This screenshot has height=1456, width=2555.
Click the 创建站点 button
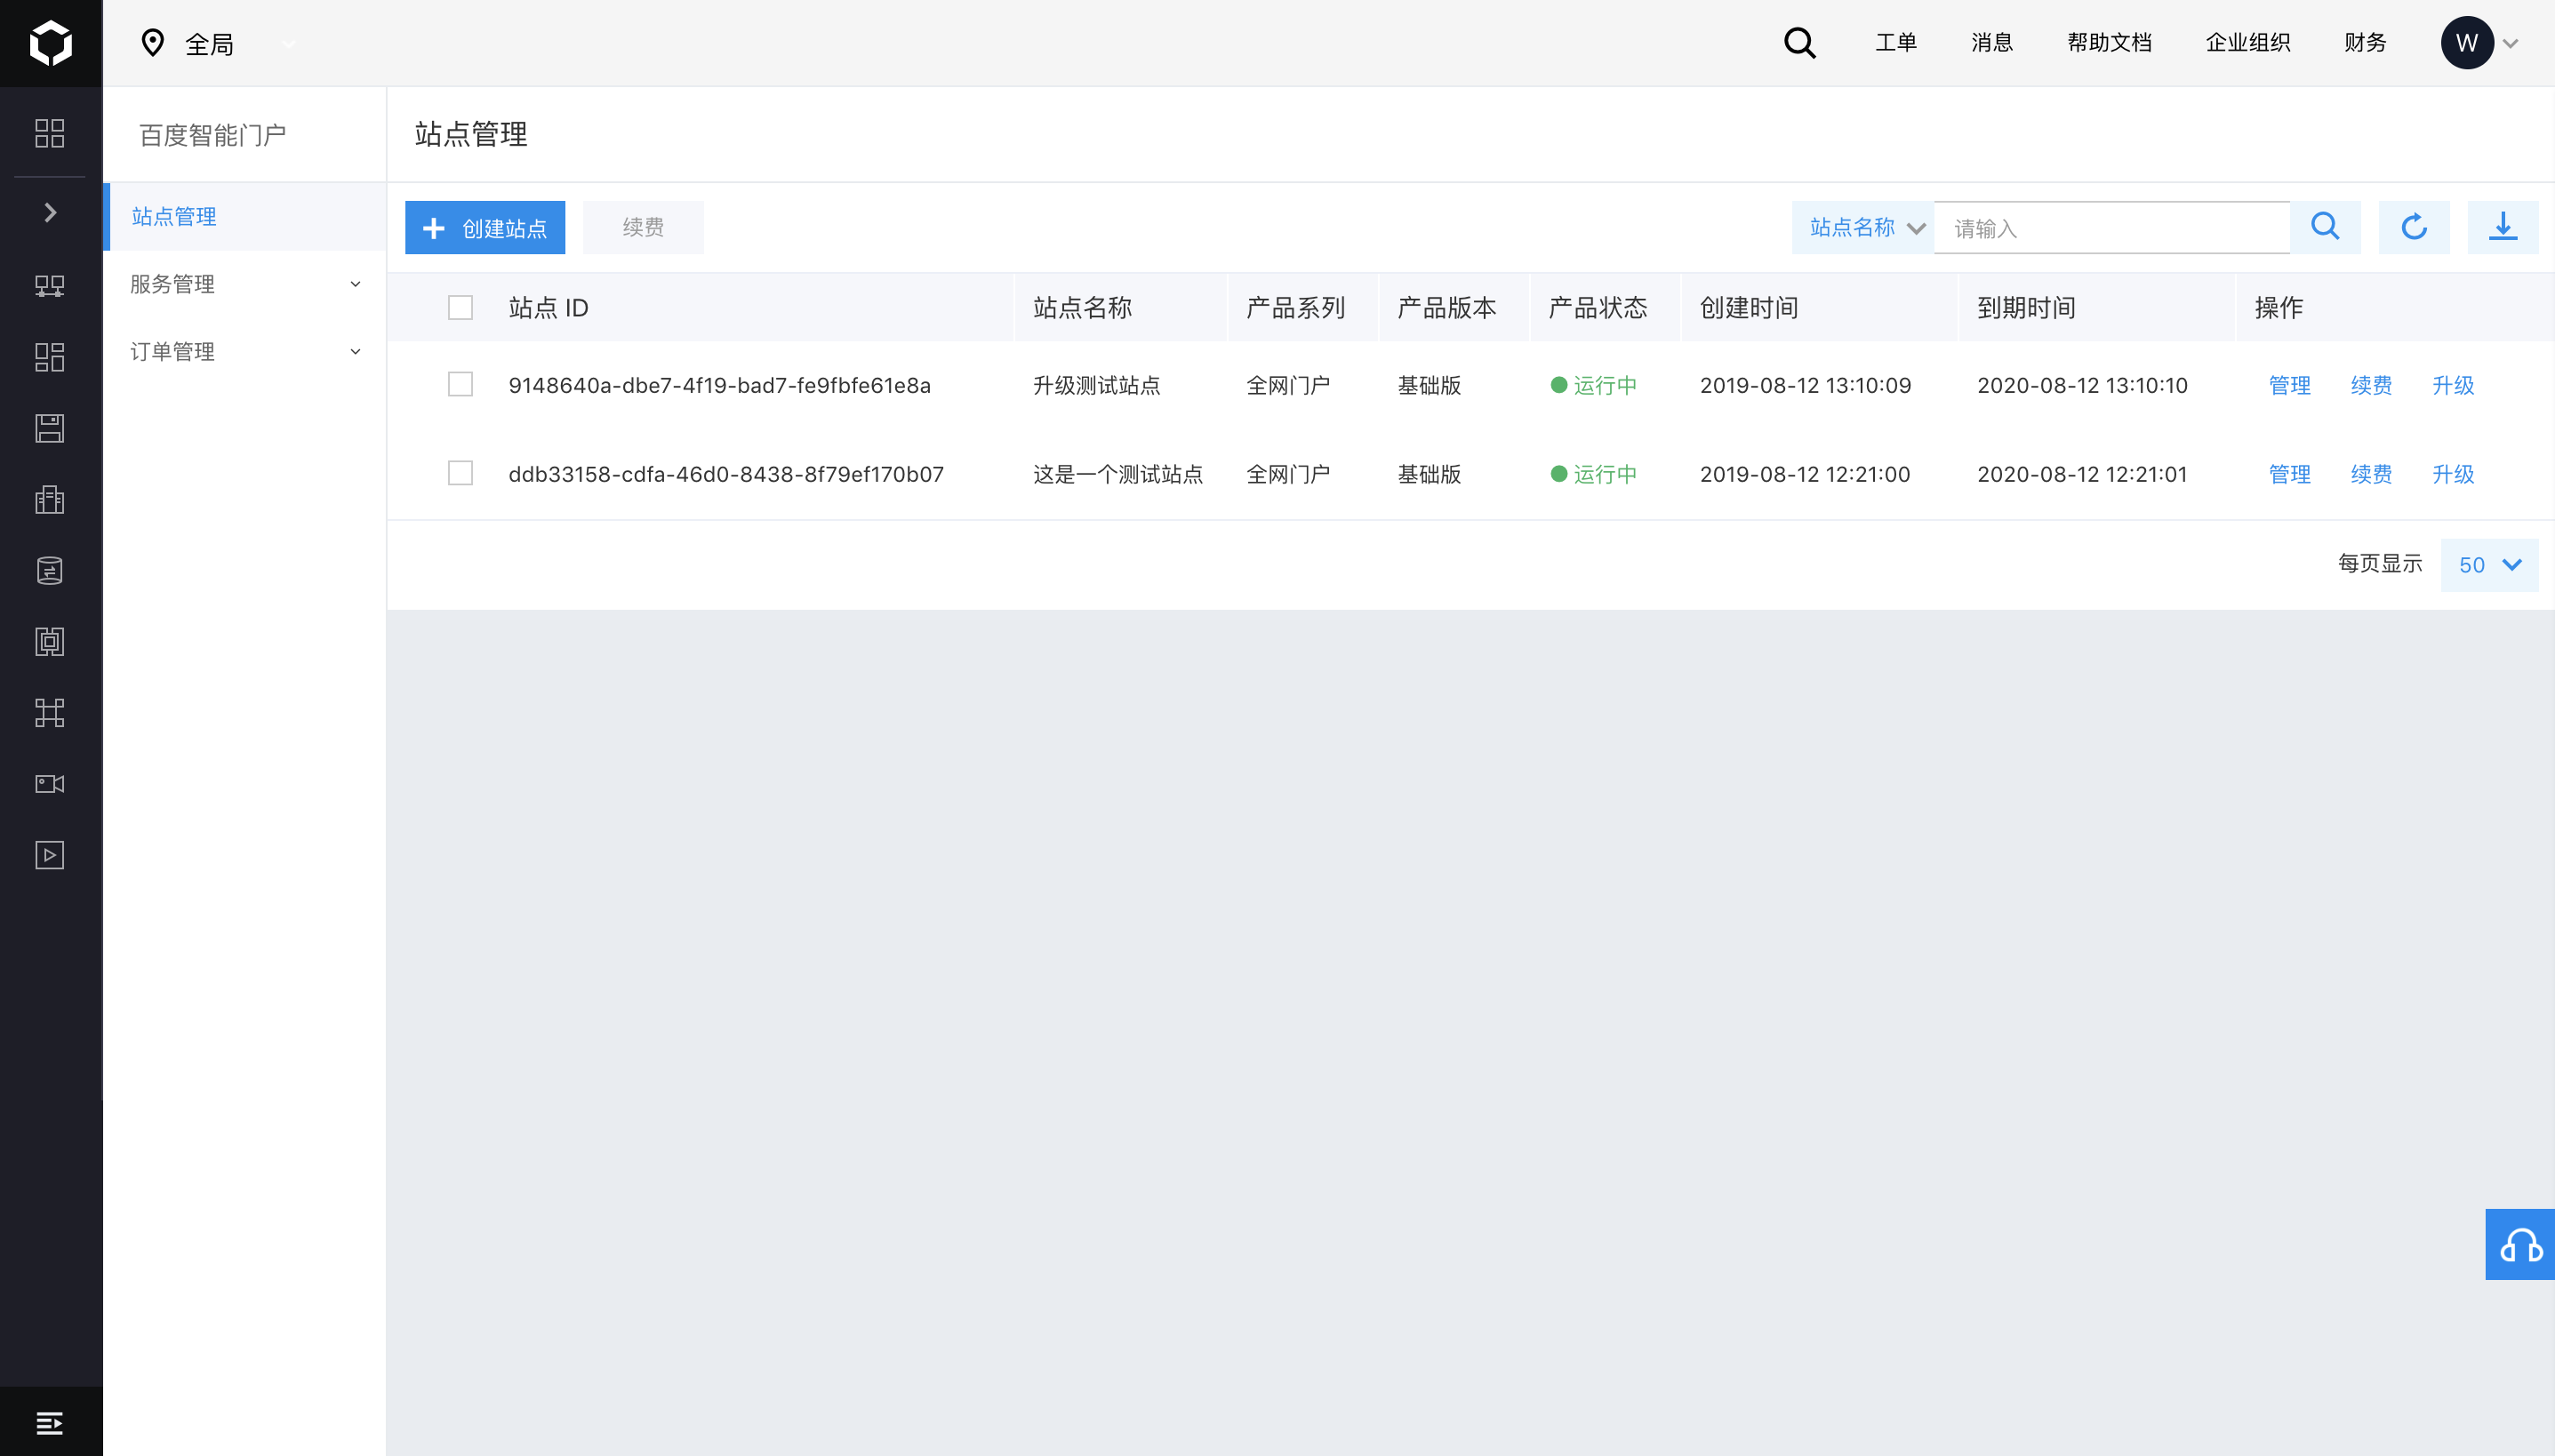point(485,227)
